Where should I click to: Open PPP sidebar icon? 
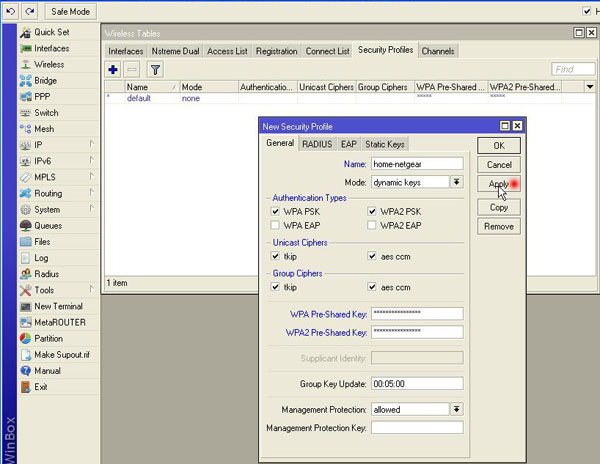click(26, 97)
